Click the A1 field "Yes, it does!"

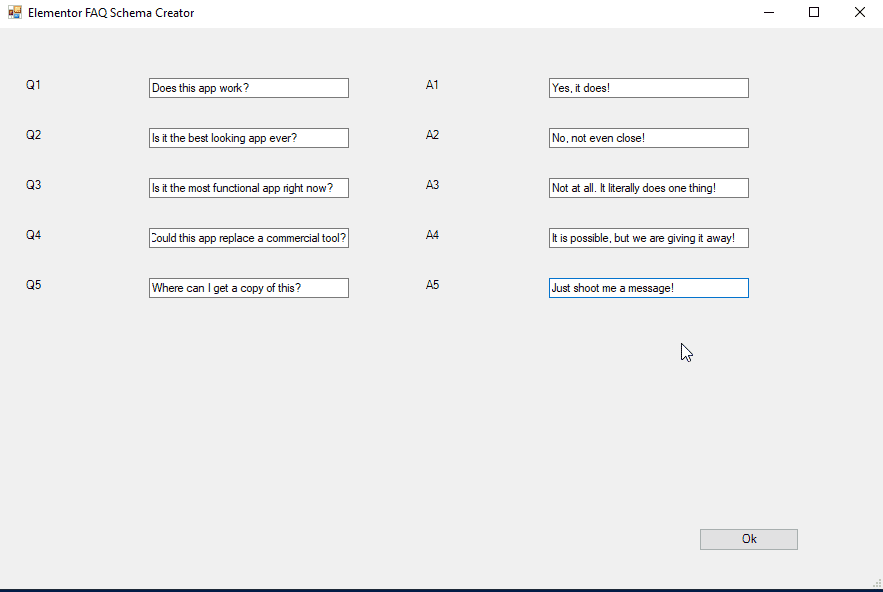[648, 88]
